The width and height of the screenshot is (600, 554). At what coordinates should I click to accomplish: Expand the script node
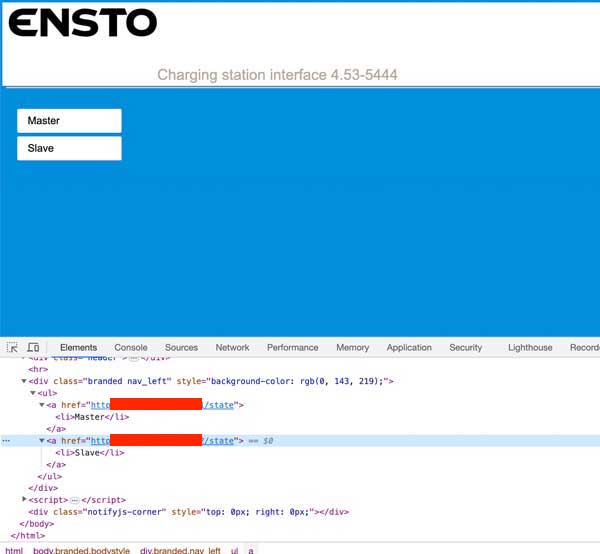pos(24,499)
